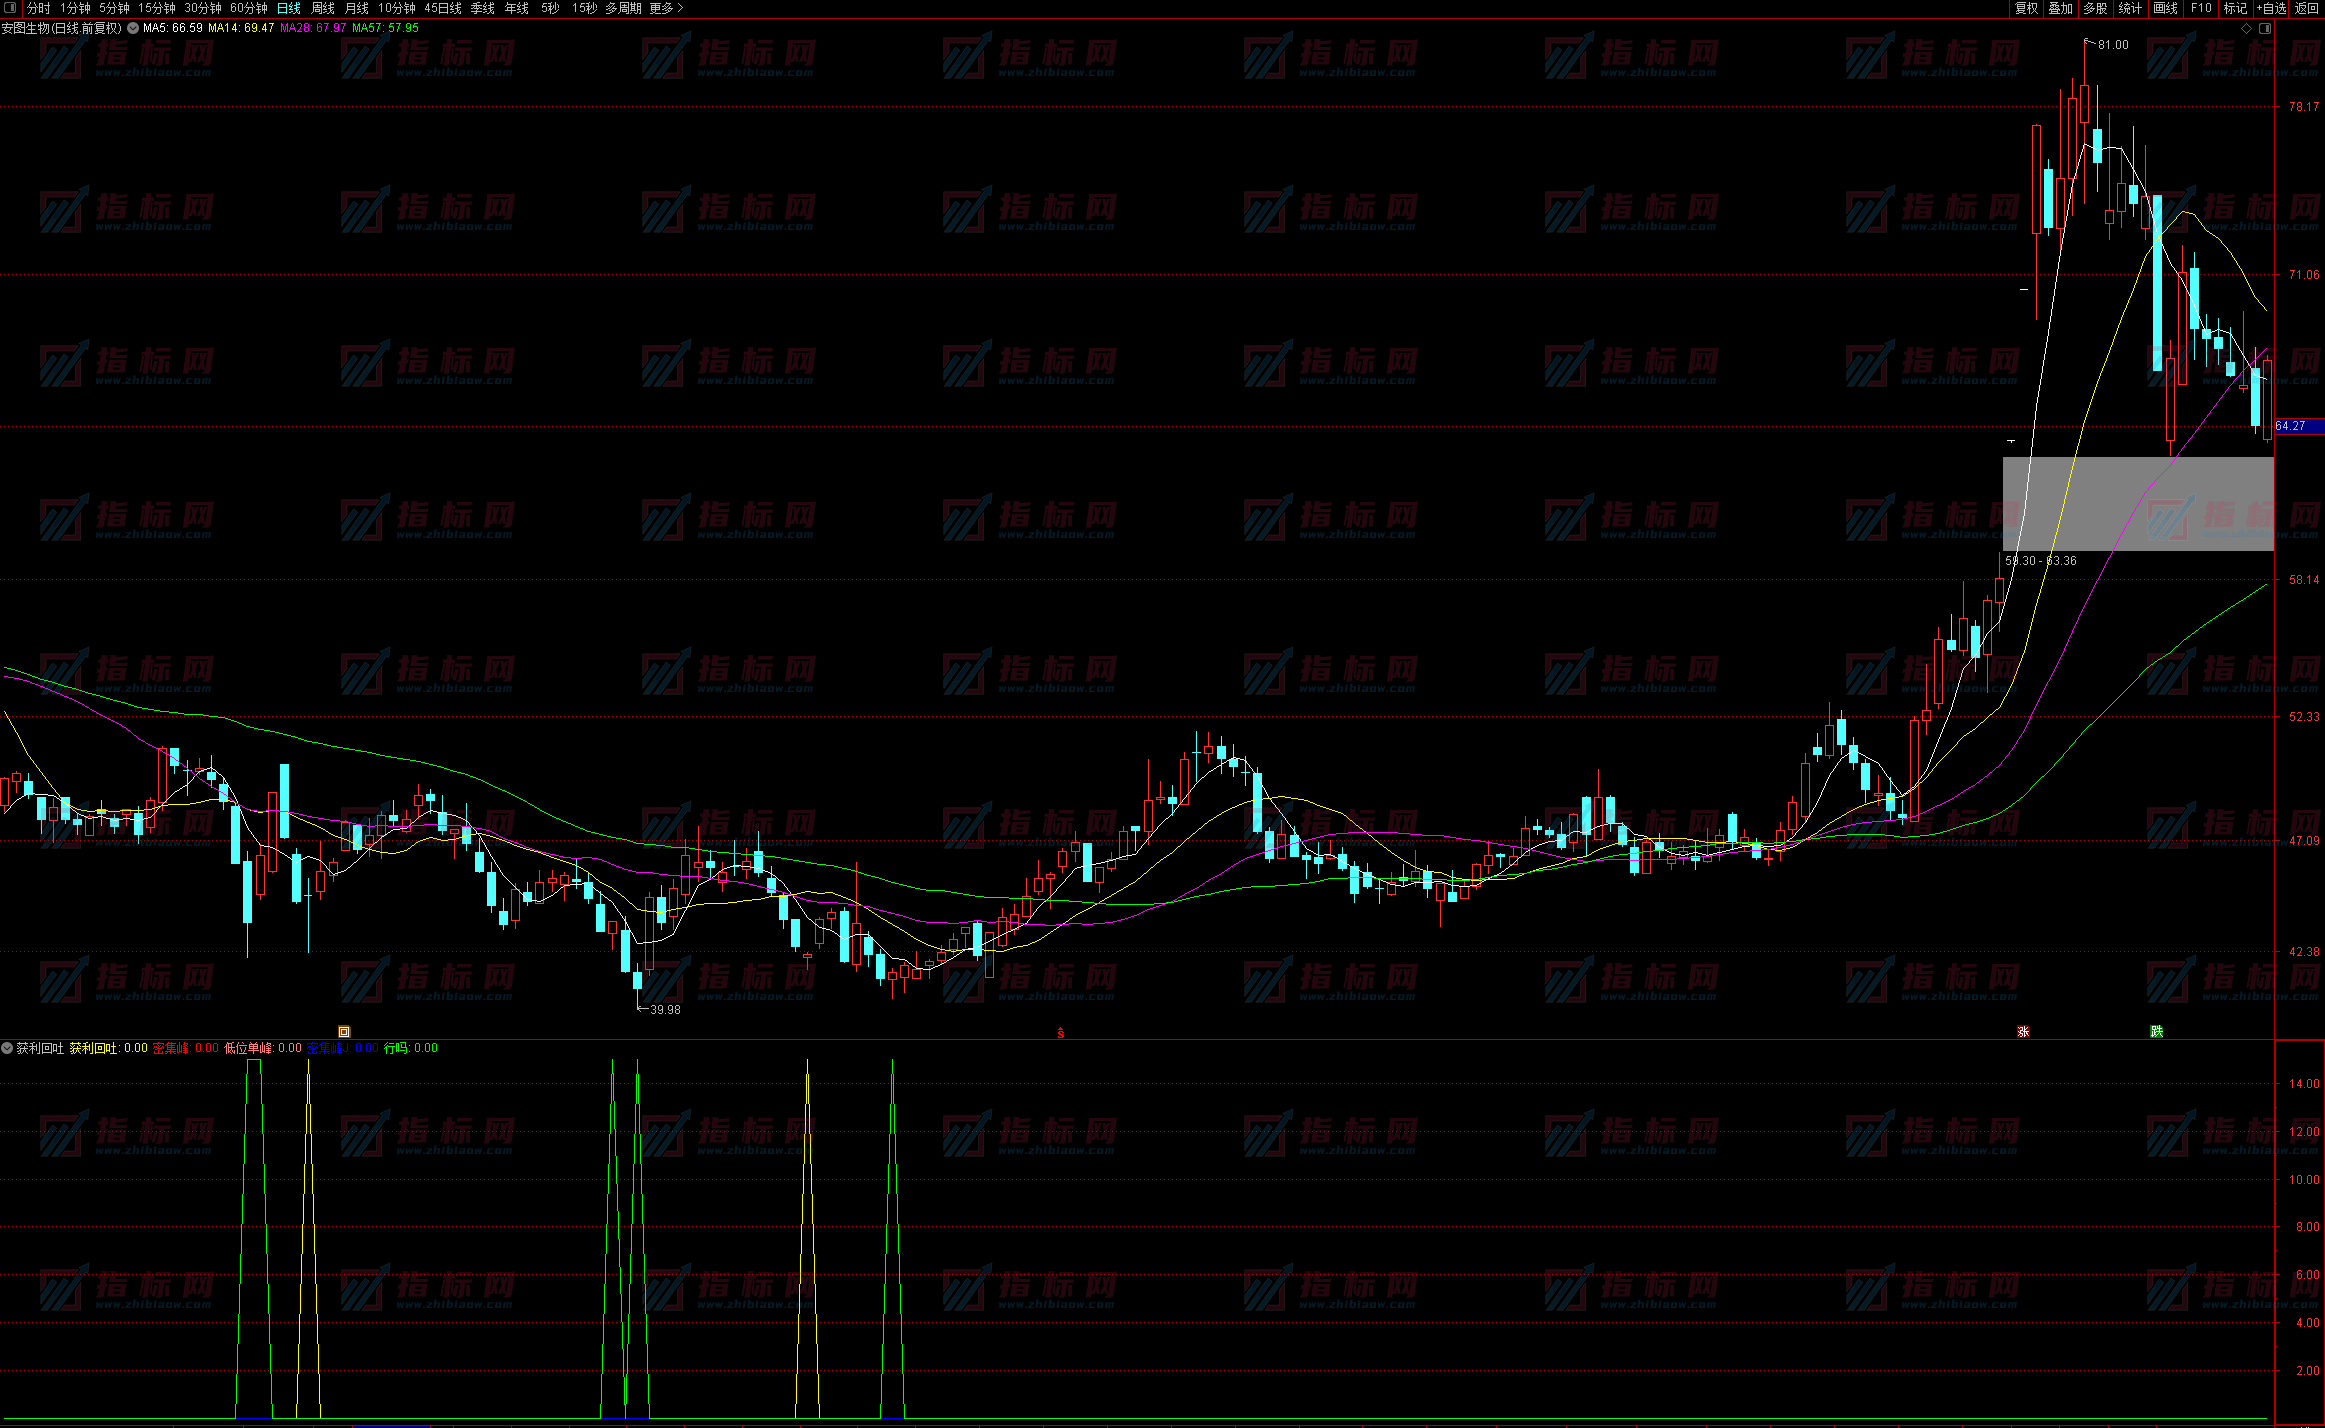Select the 10分钟 period tab
The width and height of the screenshot is (2325, 1428).
click(x=397, y=8)
